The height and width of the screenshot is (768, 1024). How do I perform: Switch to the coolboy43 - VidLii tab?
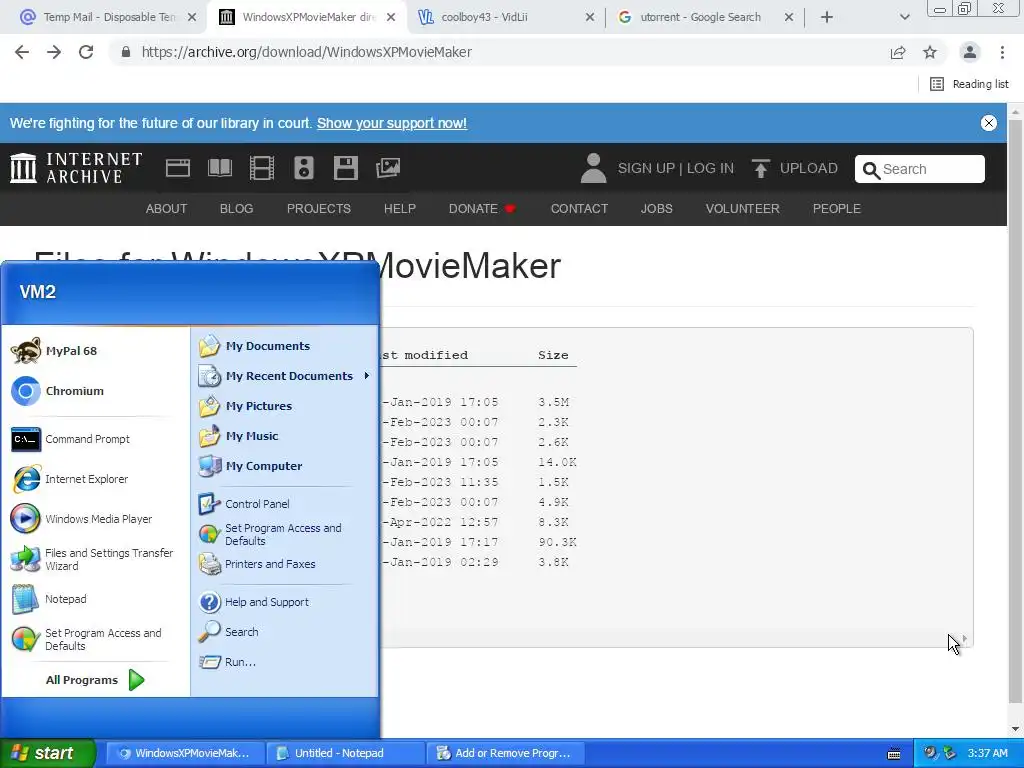505,17
